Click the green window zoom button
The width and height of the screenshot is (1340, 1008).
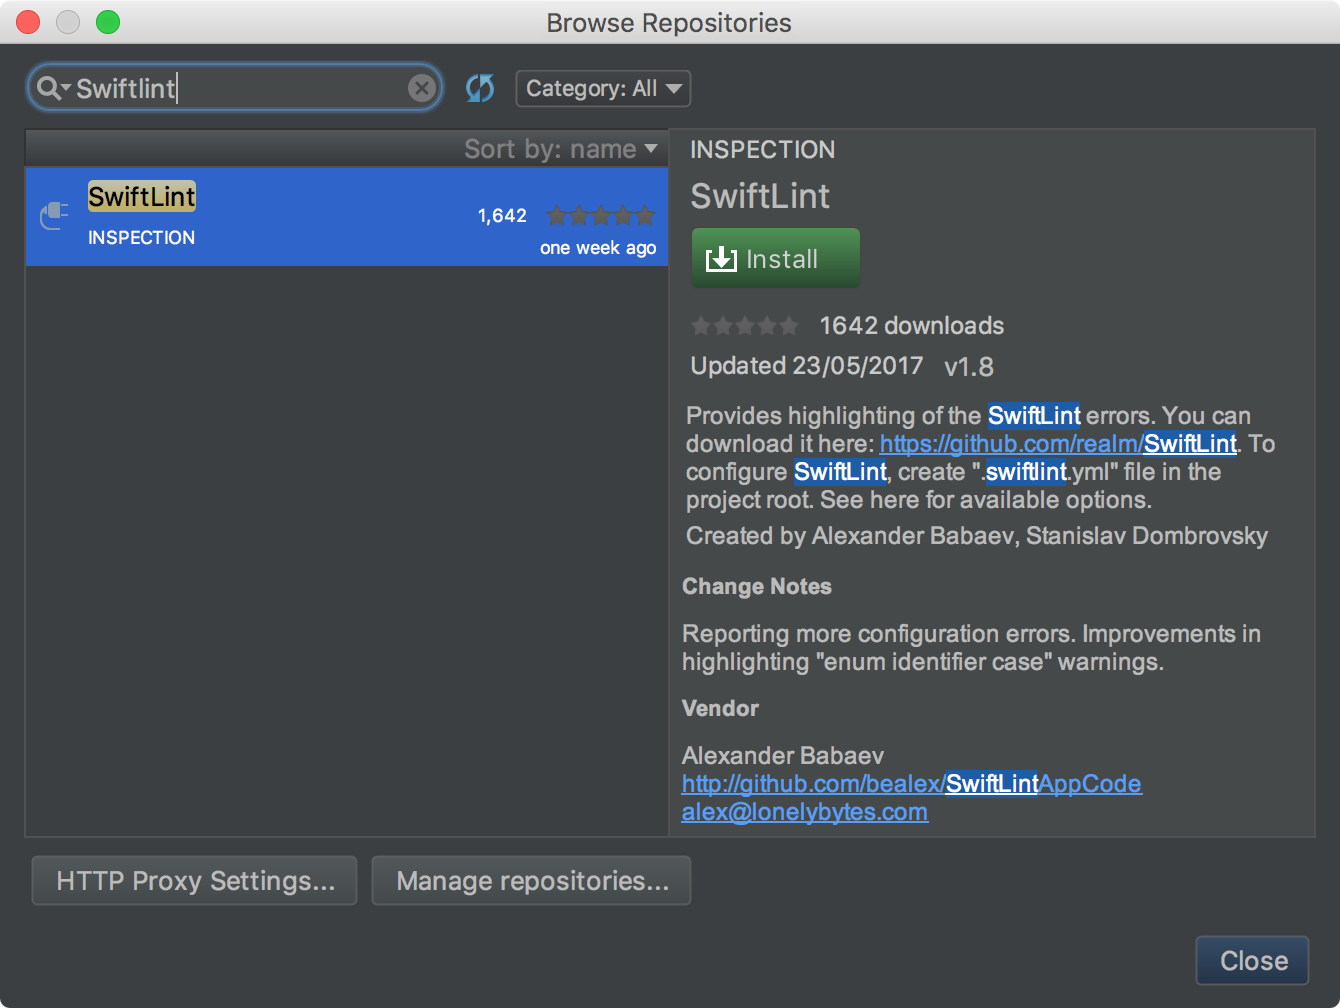(108, 22)
